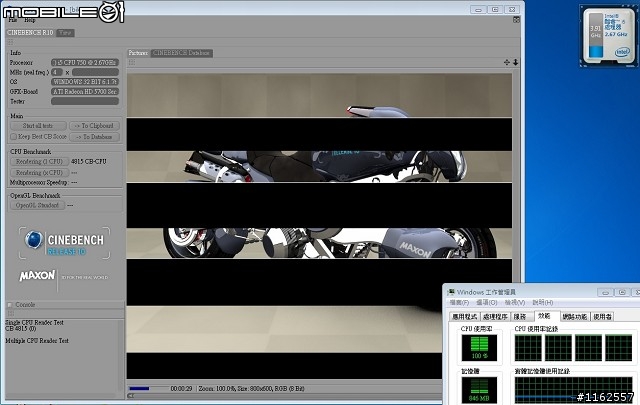Click the Multiple CPU Render Test console line
Viewport: 640px width, 405px height.
point(37,340)
